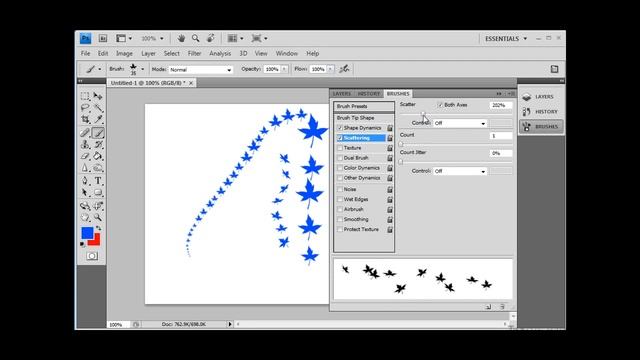Toggle the Both Axes checkbox

point(440,105)
